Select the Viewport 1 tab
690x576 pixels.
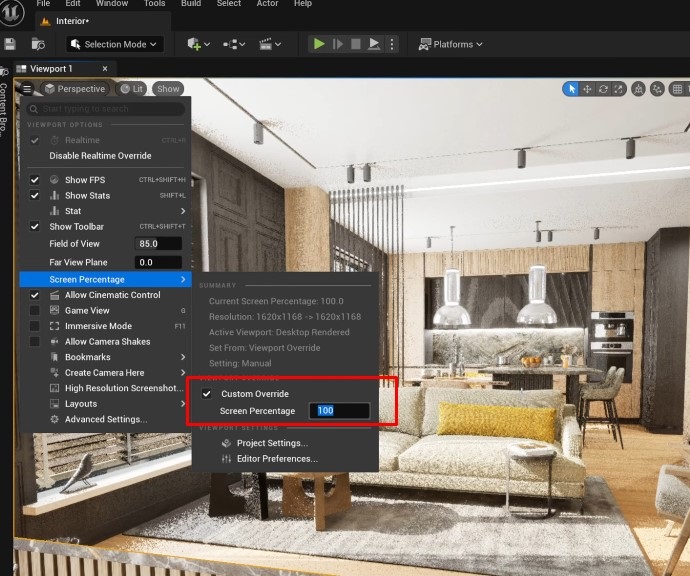[x=50, y=68]
